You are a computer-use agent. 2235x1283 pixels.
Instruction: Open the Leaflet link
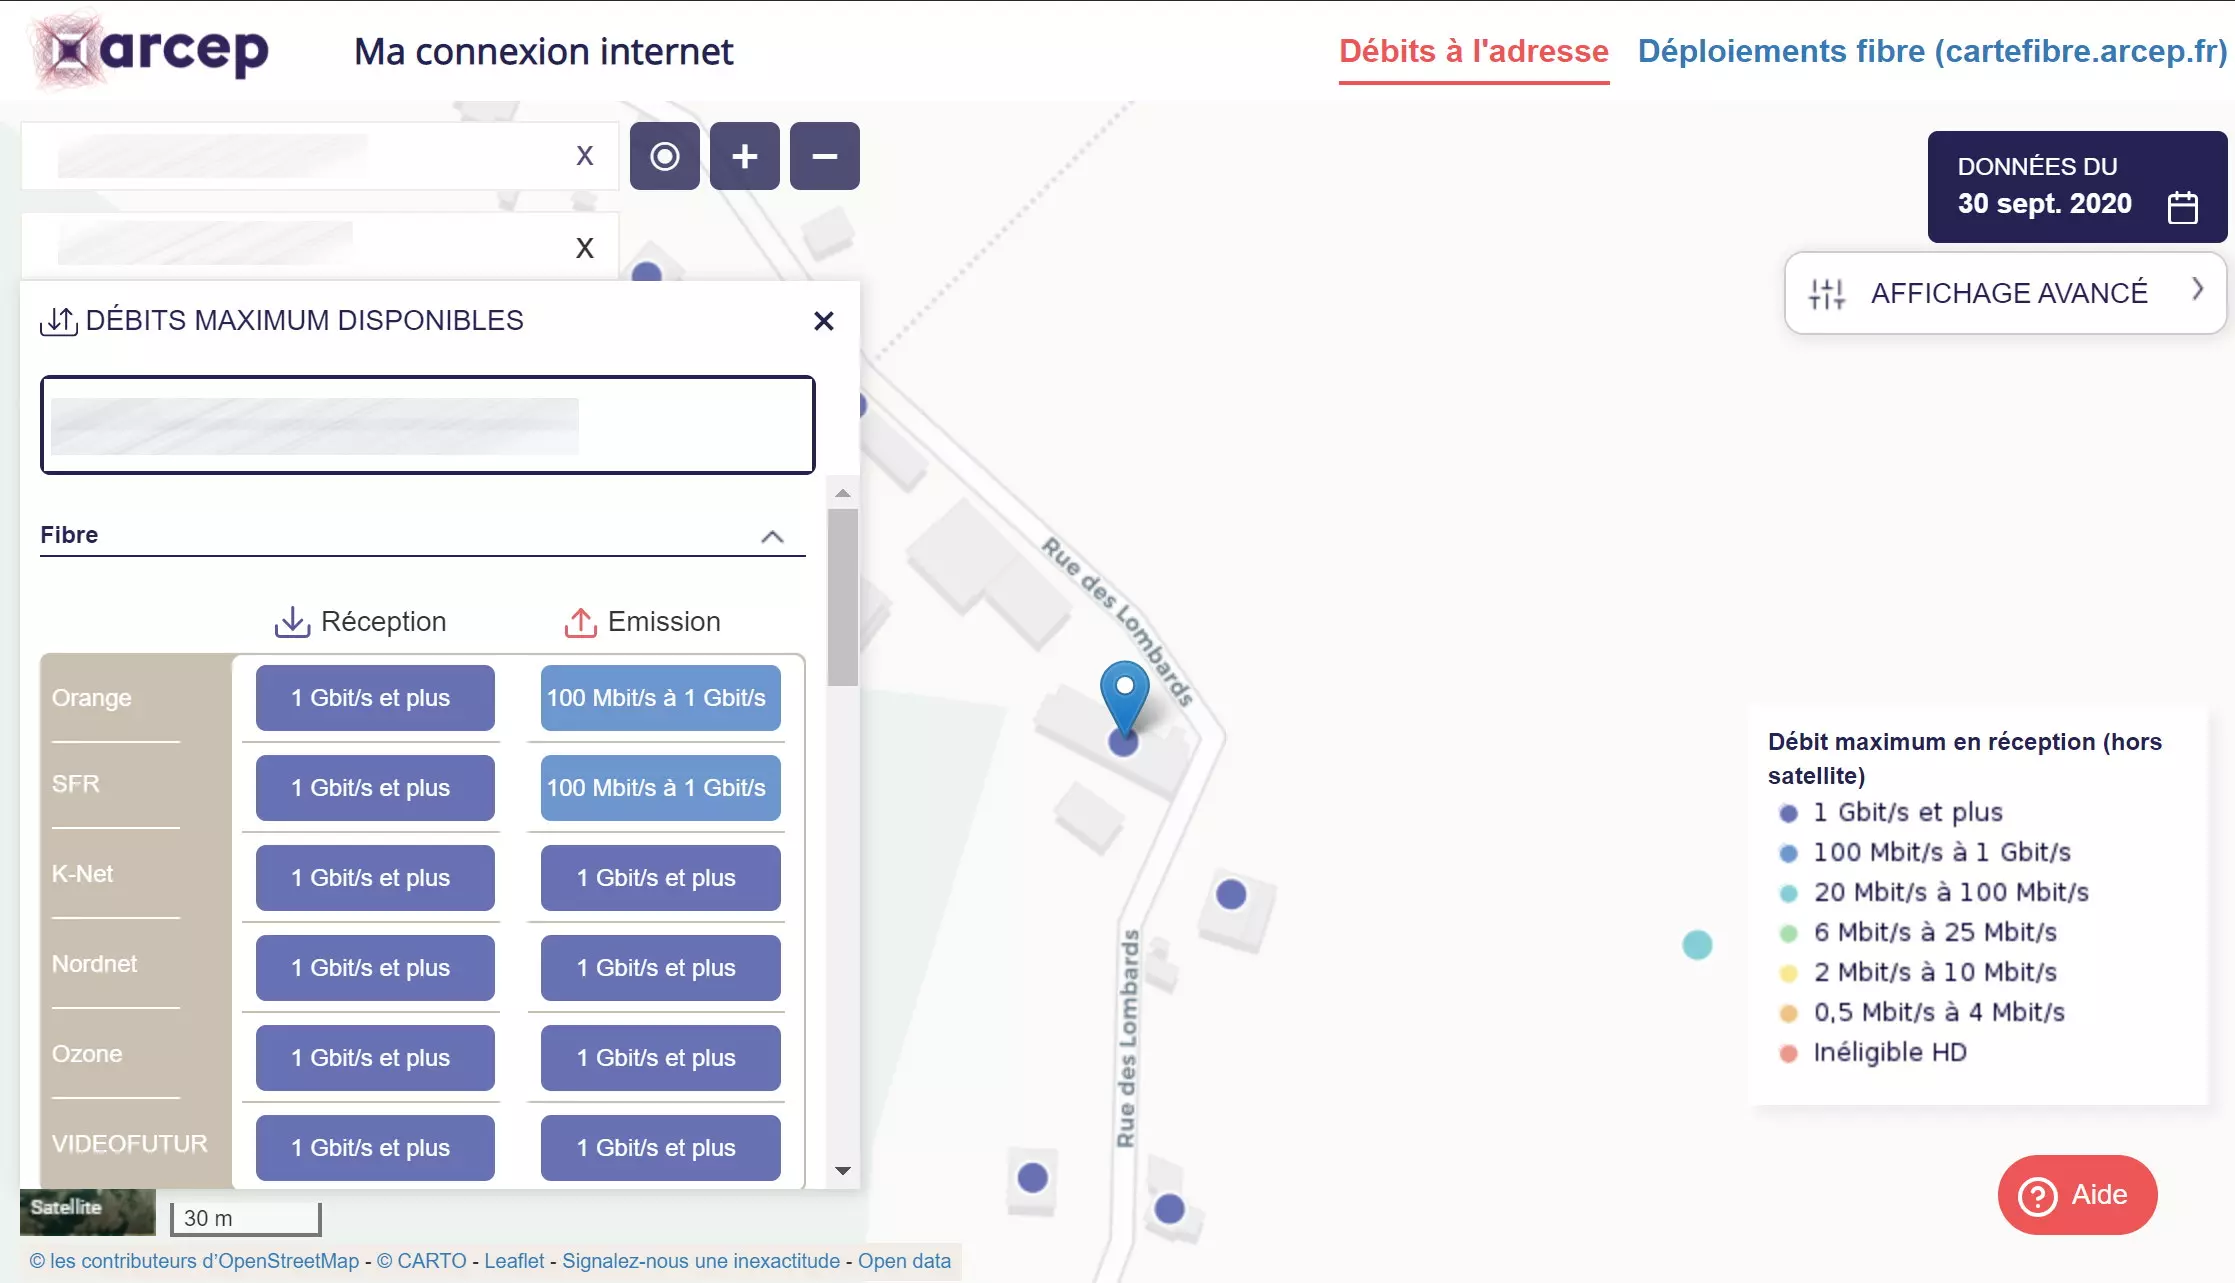514,1261
